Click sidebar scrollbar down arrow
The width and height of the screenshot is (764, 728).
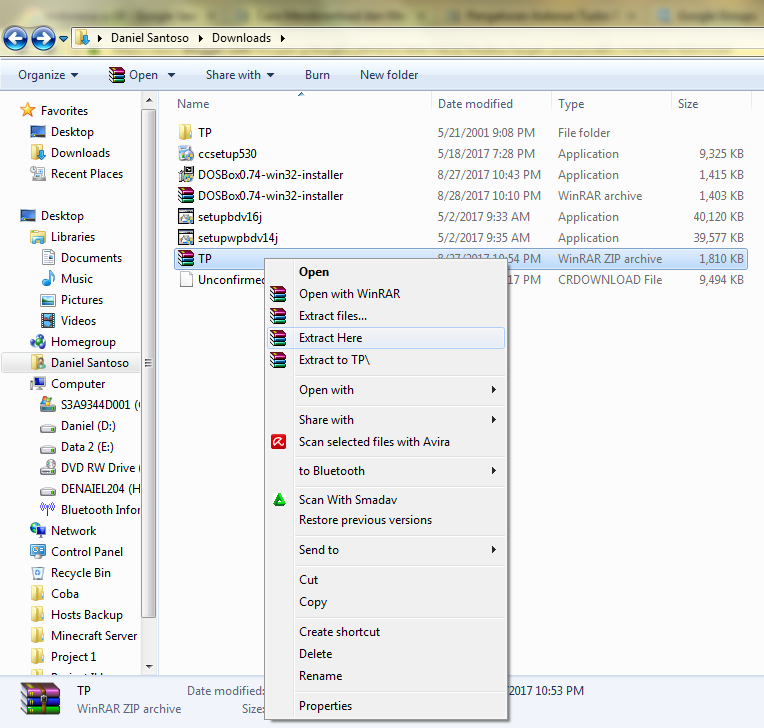[149, 666]
